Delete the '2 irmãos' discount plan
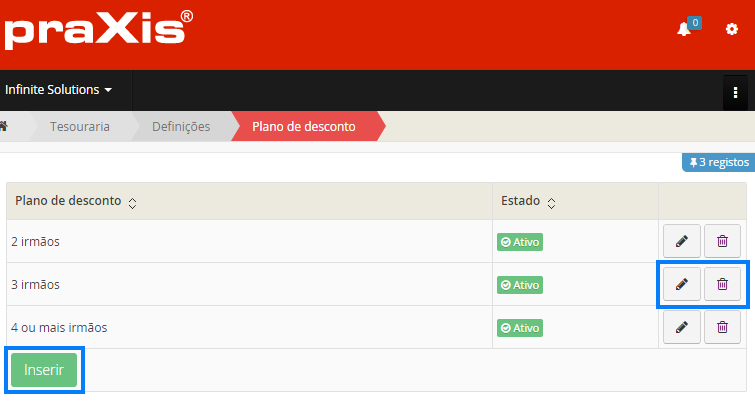The width and height of the screenshot is (755, 401). [x=722, y=241]
